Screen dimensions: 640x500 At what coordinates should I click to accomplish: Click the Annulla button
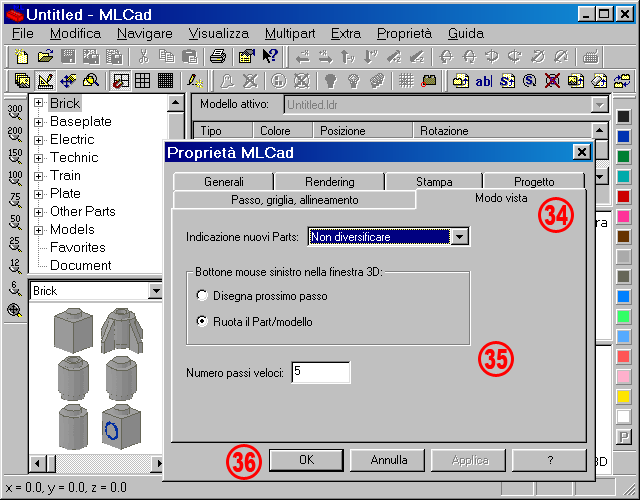click(389, 460)
